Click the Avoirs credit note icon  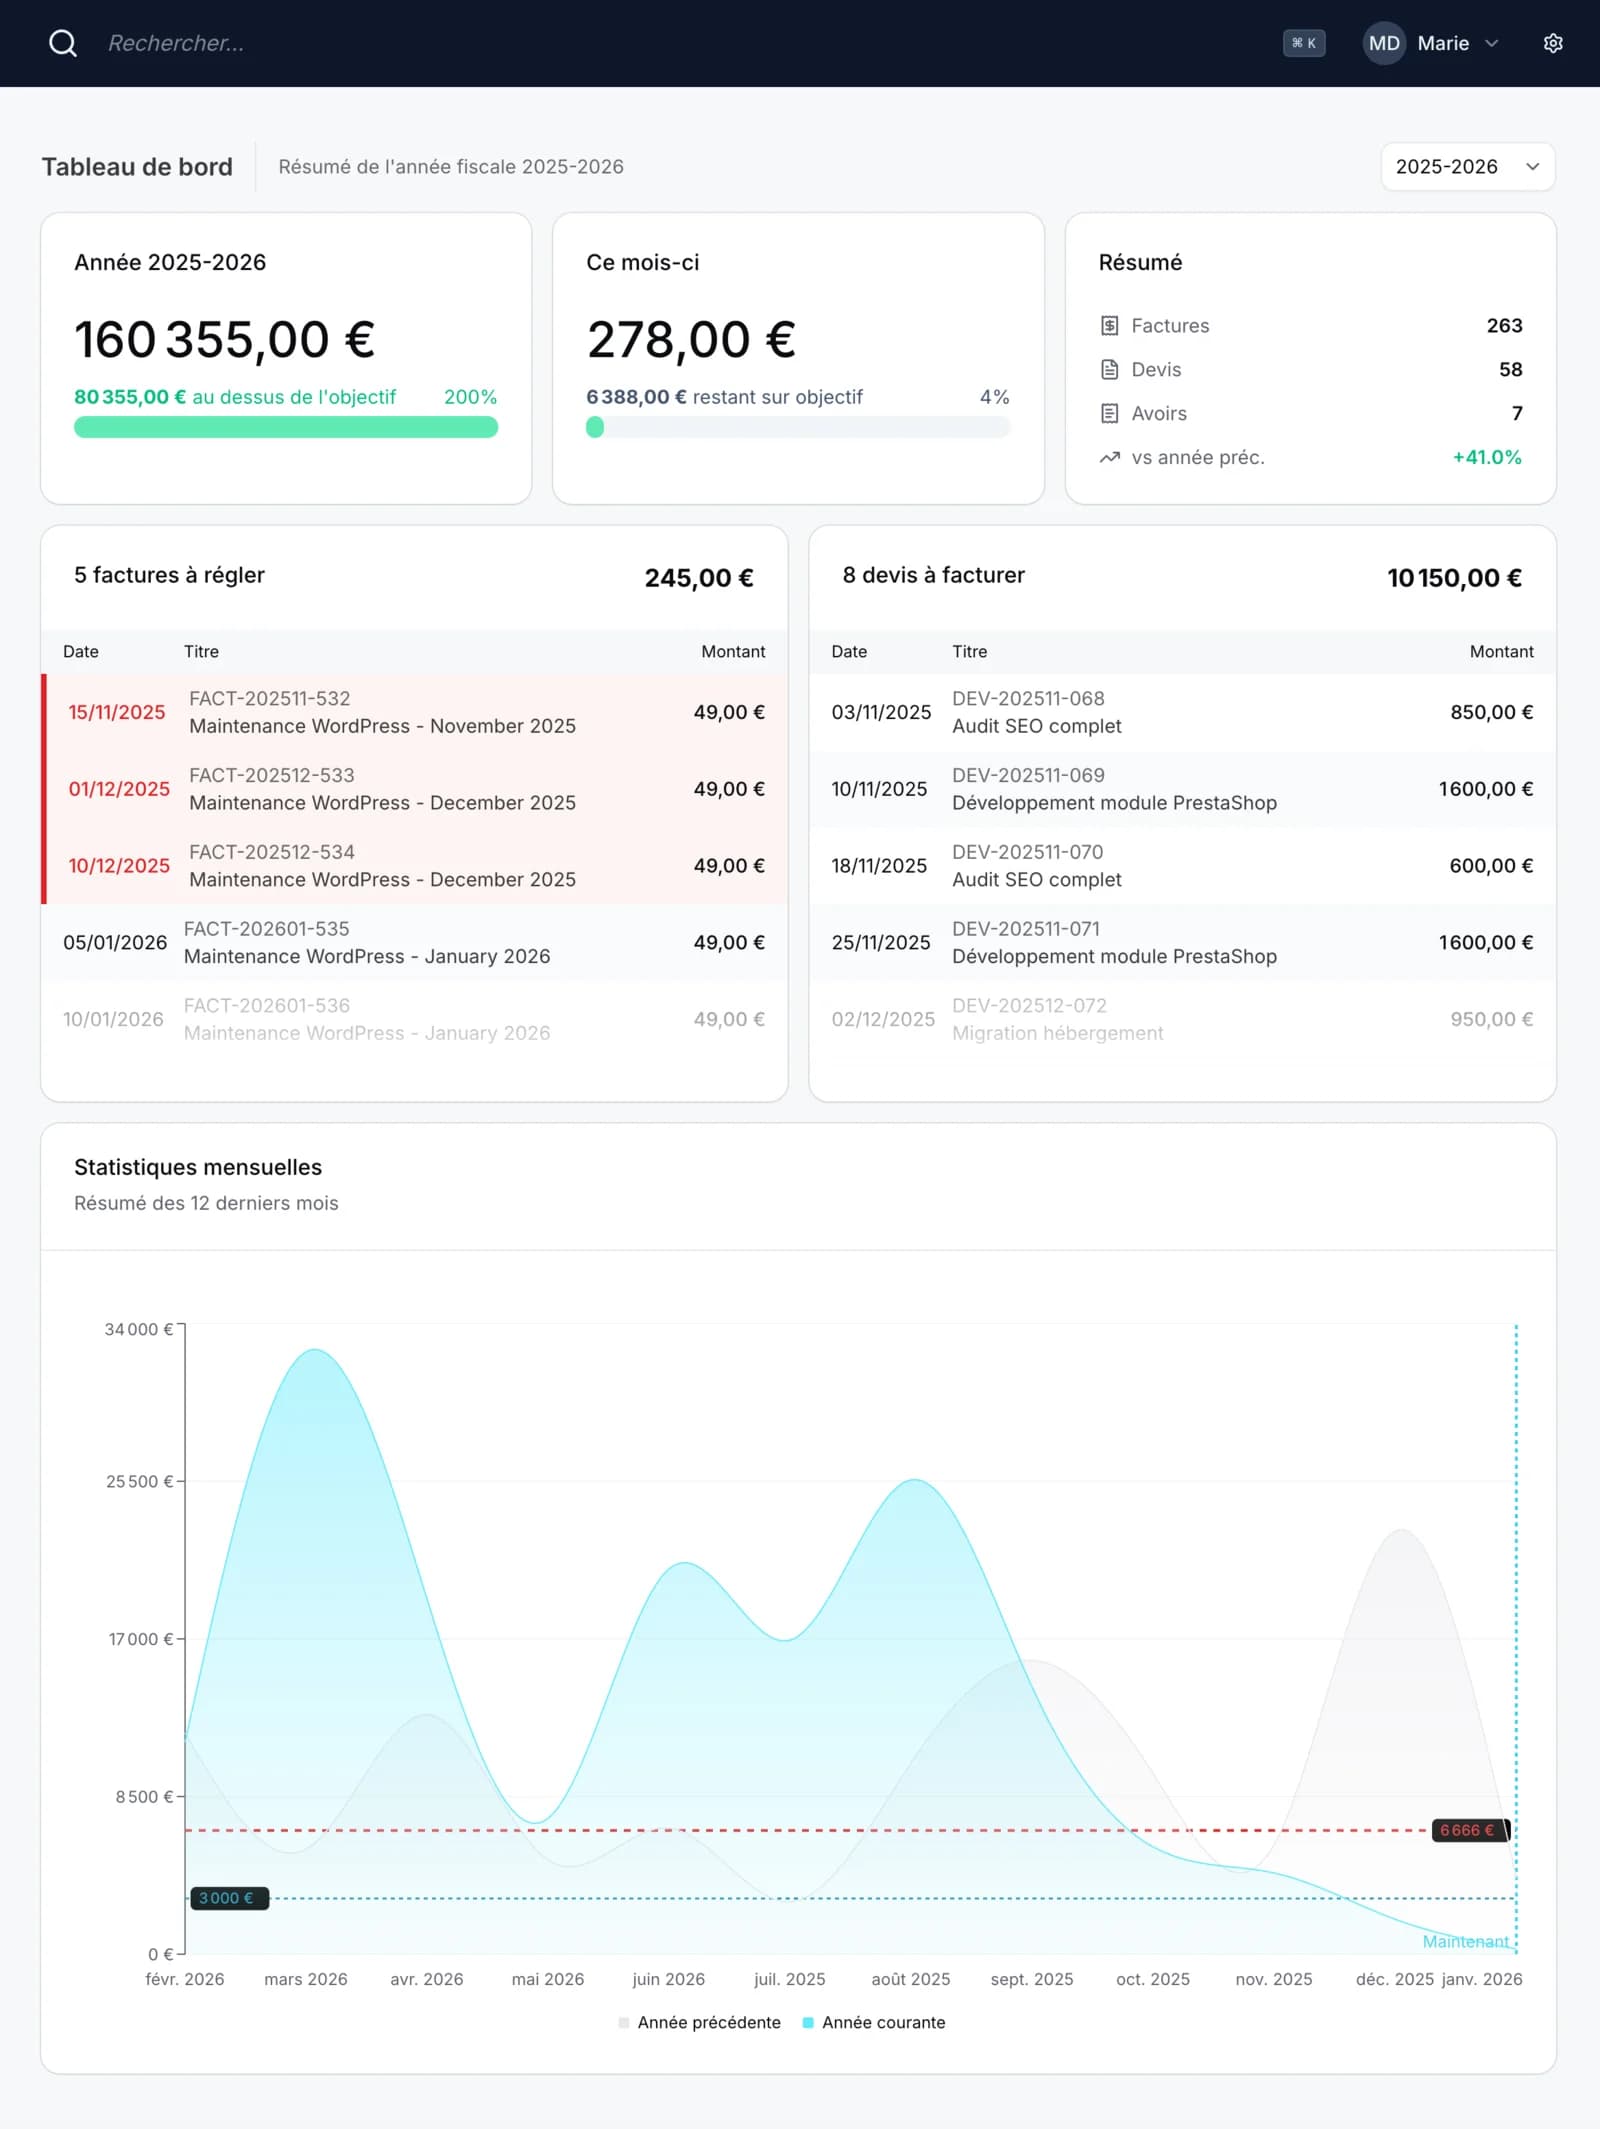[1109, 414]
